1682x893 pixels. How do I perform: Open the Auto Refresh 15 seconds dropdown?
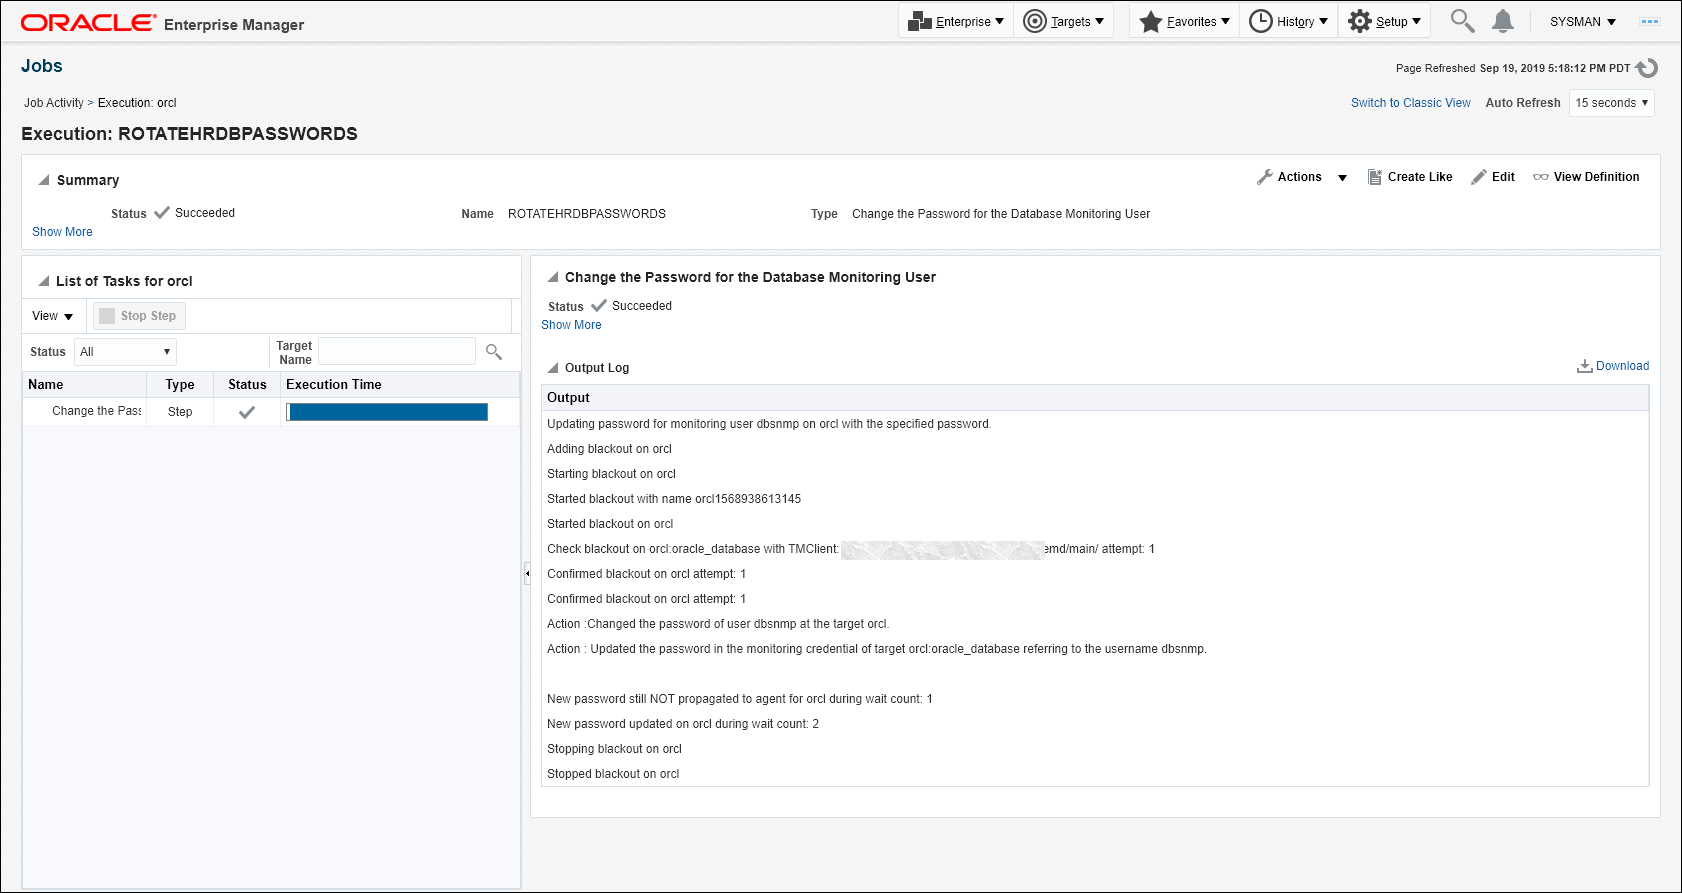coord(1611,103)
